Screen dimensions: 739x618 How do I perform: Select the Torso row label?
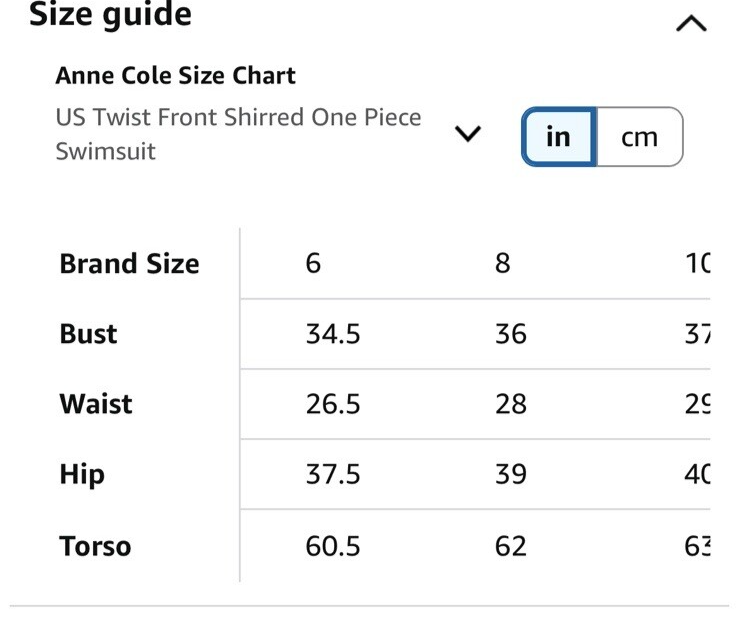tap(95, 546)
